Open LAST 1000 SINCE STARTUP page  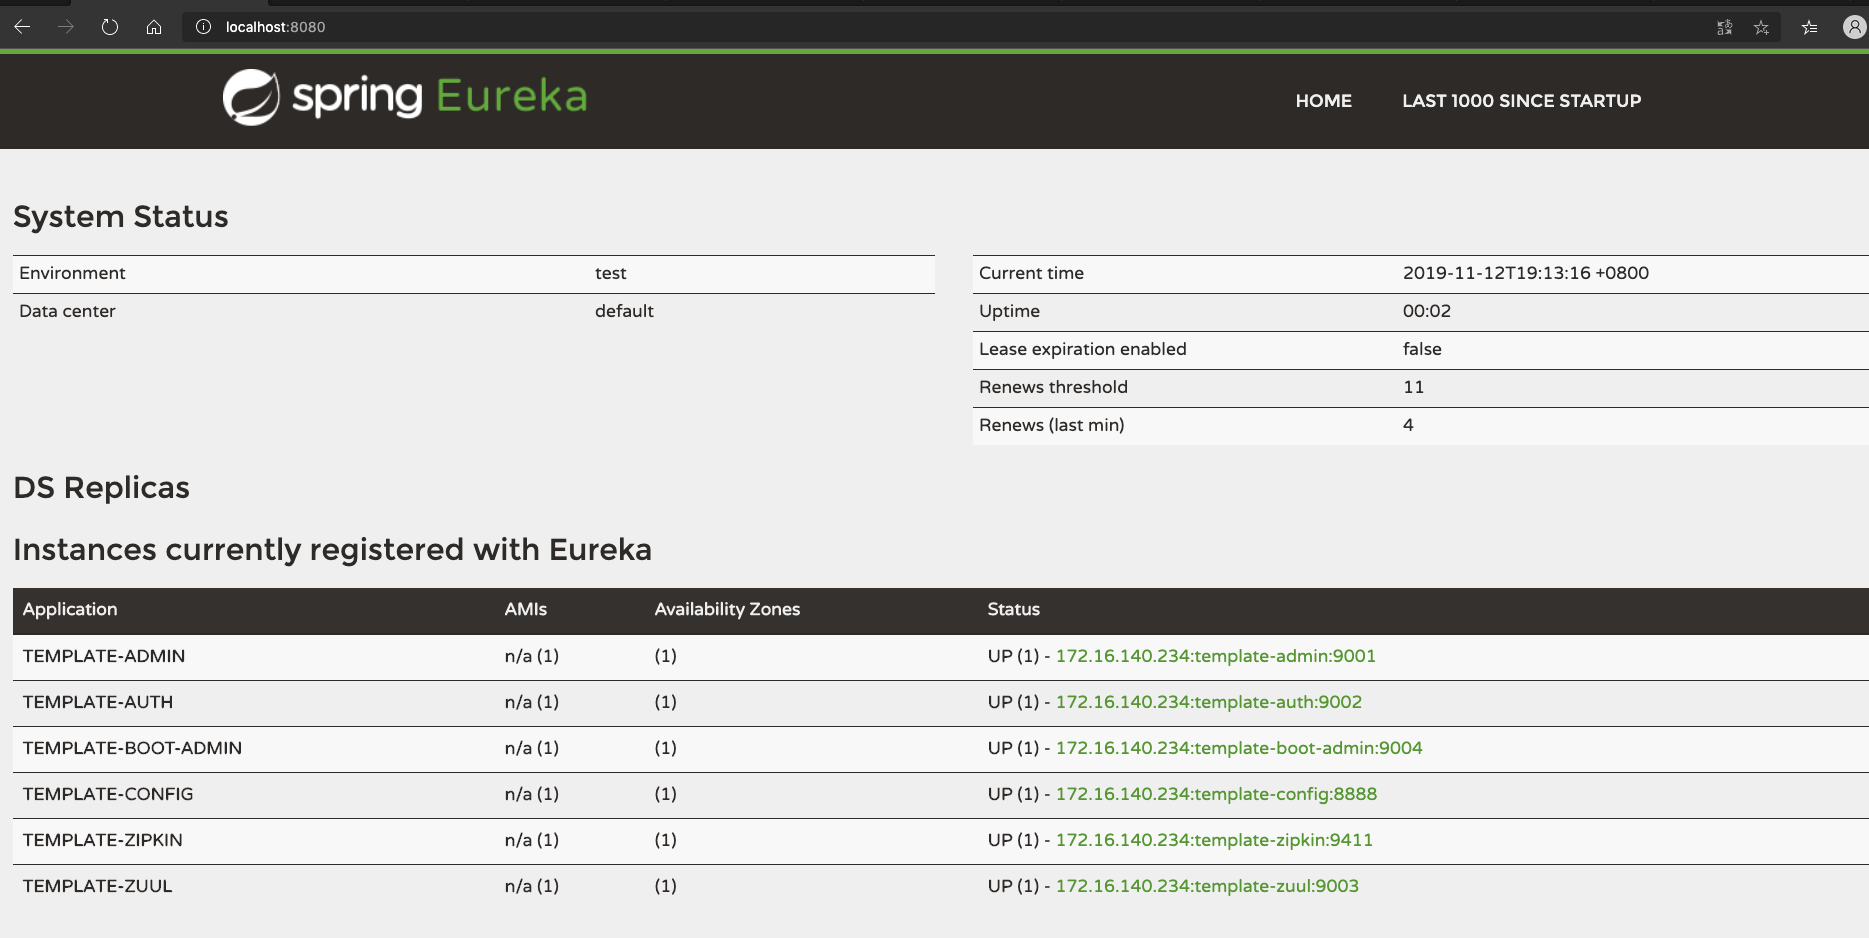pos(1522,101)
